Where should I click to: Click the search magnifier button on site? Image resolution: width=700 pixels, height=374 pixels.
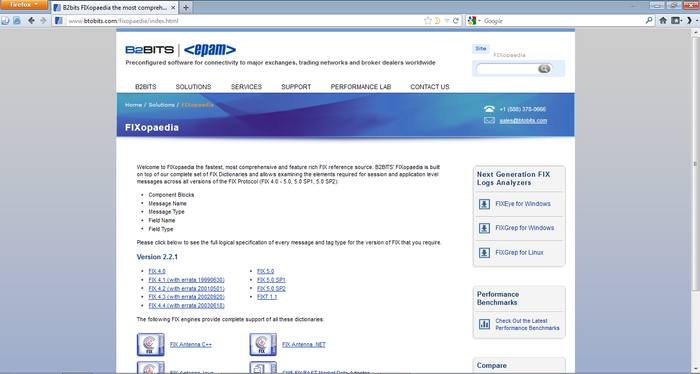point(544,68)
